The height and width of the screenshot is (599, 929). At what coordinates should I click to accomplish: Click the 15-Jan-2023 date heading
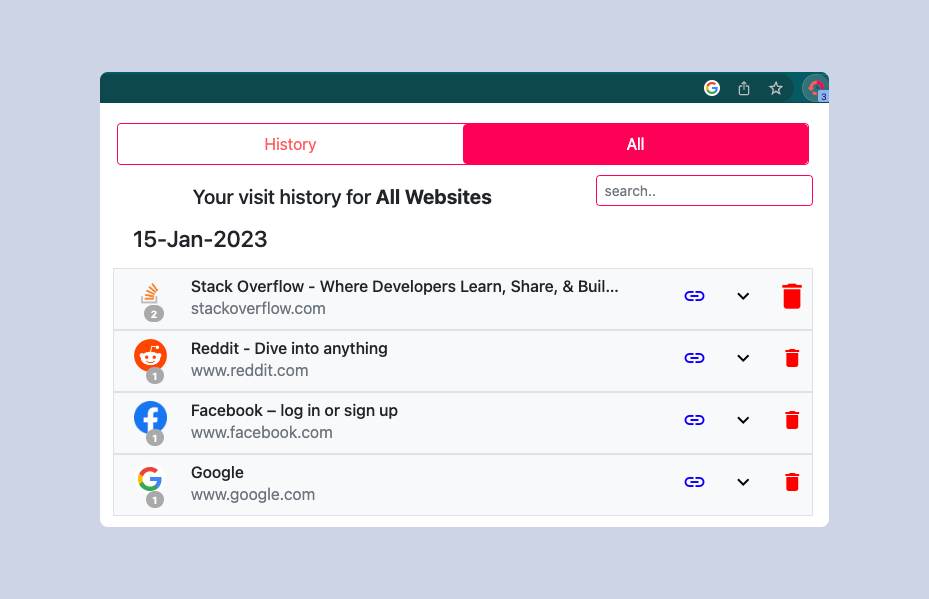click(x=200, y=239)
